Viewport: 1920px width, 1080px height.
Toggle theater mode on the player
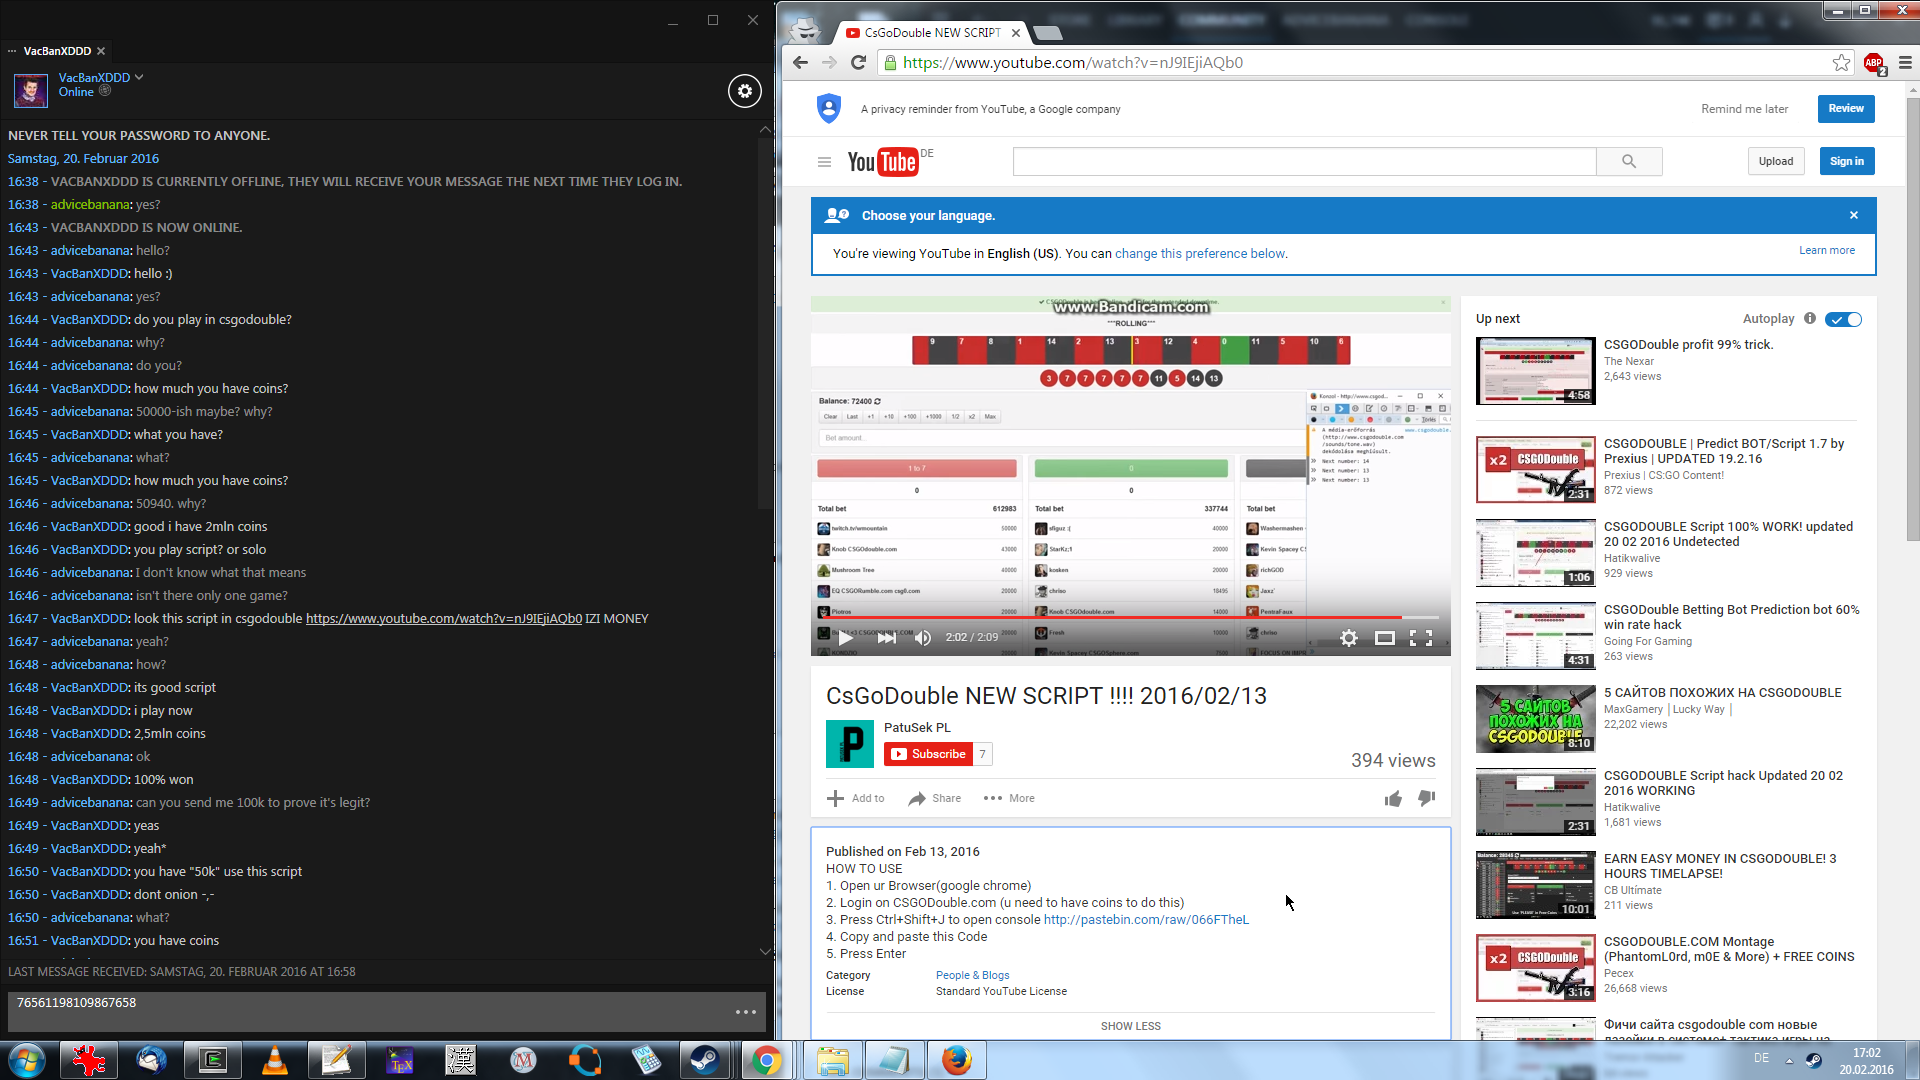click(x=1384, y=638)
